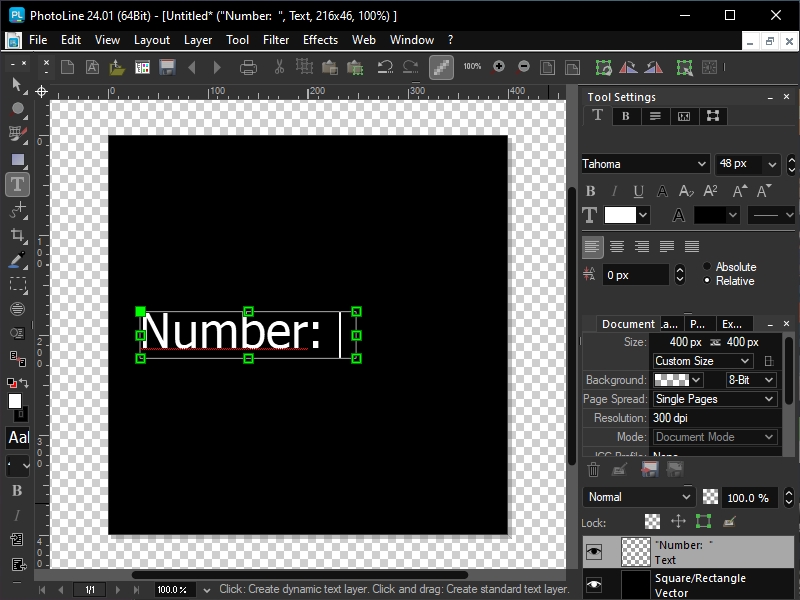Choose the Layer arrow tool

[17, 85]
